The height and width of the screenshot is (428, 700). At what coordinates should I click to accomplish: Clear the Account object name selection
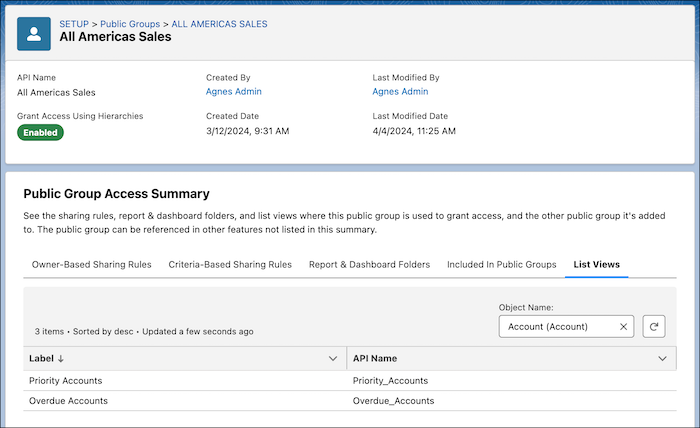coord(623,326)
